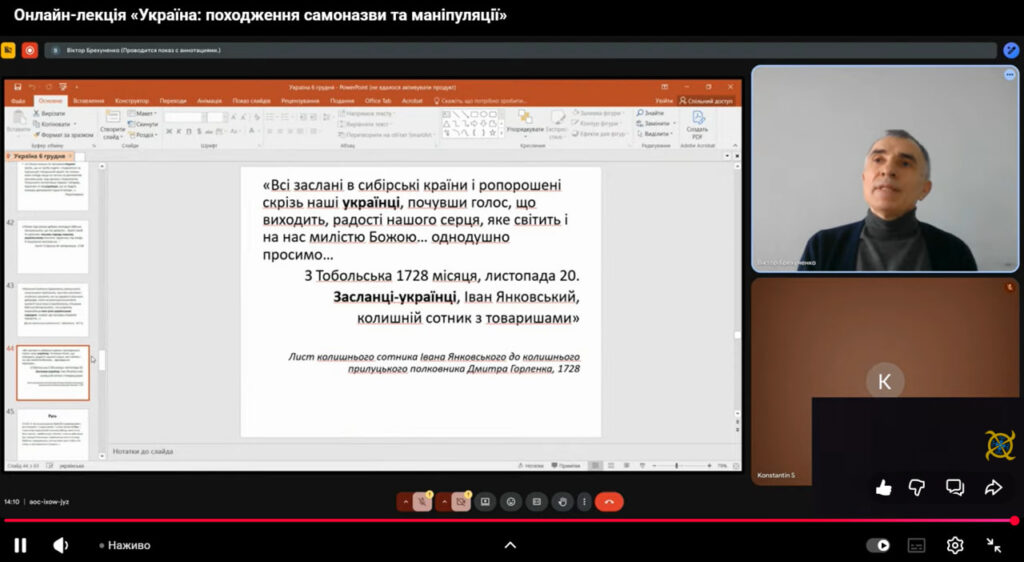Toggle the muted microphone in meeting
Image resolution: width=1024 pixels, height=562 pixels.
click(423, 502)
